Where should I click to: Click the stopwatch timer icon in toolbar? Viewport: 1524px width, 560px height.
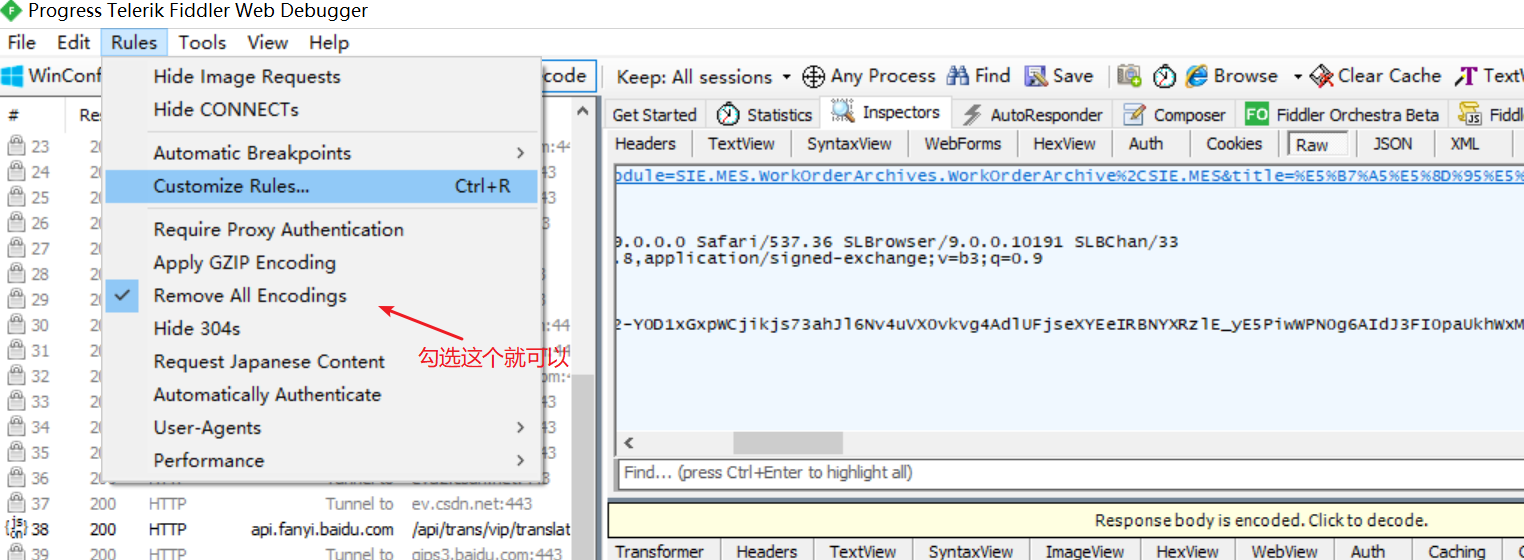coord(1164,76)
